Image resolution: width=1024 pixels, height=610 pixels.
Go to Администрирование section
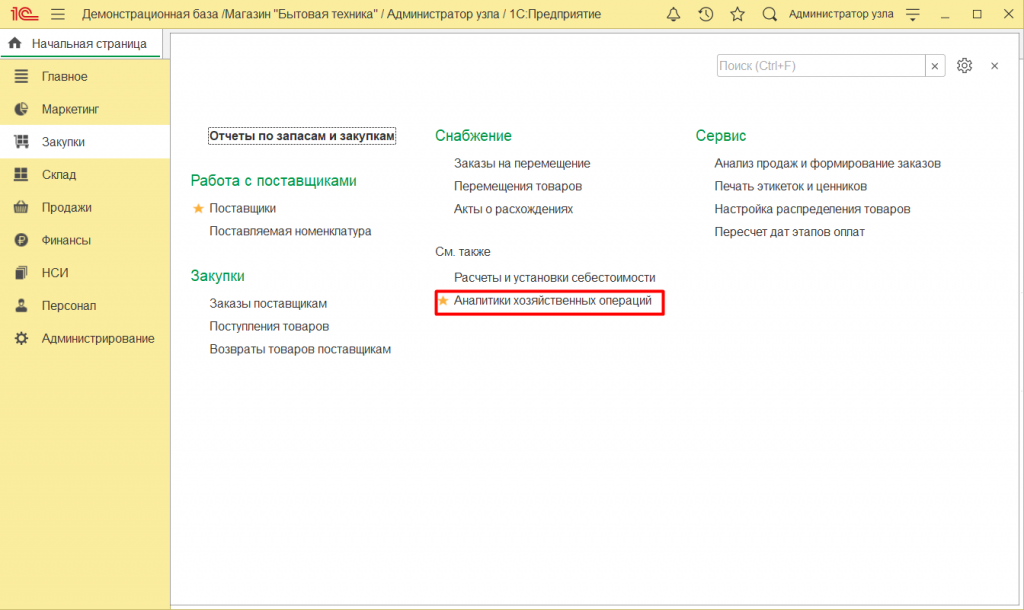[x=97, y=339]
